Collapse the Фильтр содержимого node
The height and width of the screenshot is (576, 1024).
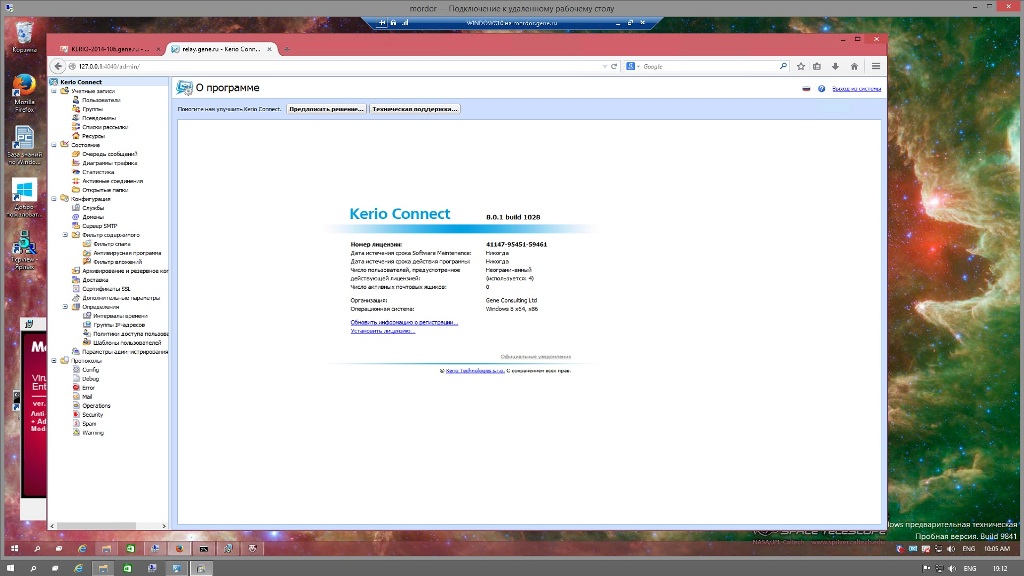pyautogui.click(x=65, y=235)
